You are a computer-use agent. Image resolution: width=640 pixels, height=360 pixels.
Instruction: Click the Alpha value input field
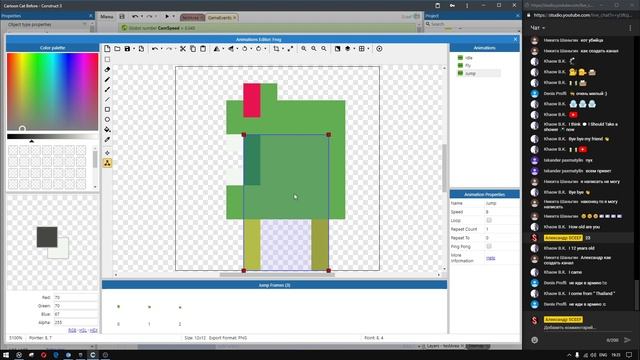(76, 322)
